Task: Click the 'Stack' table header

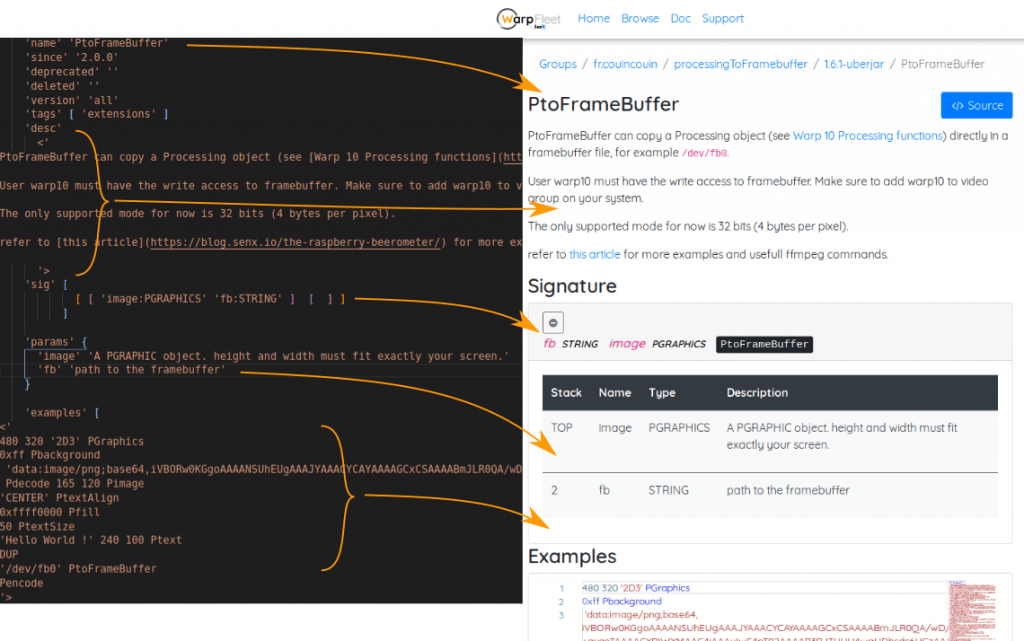Action: [x=566, y=393]
